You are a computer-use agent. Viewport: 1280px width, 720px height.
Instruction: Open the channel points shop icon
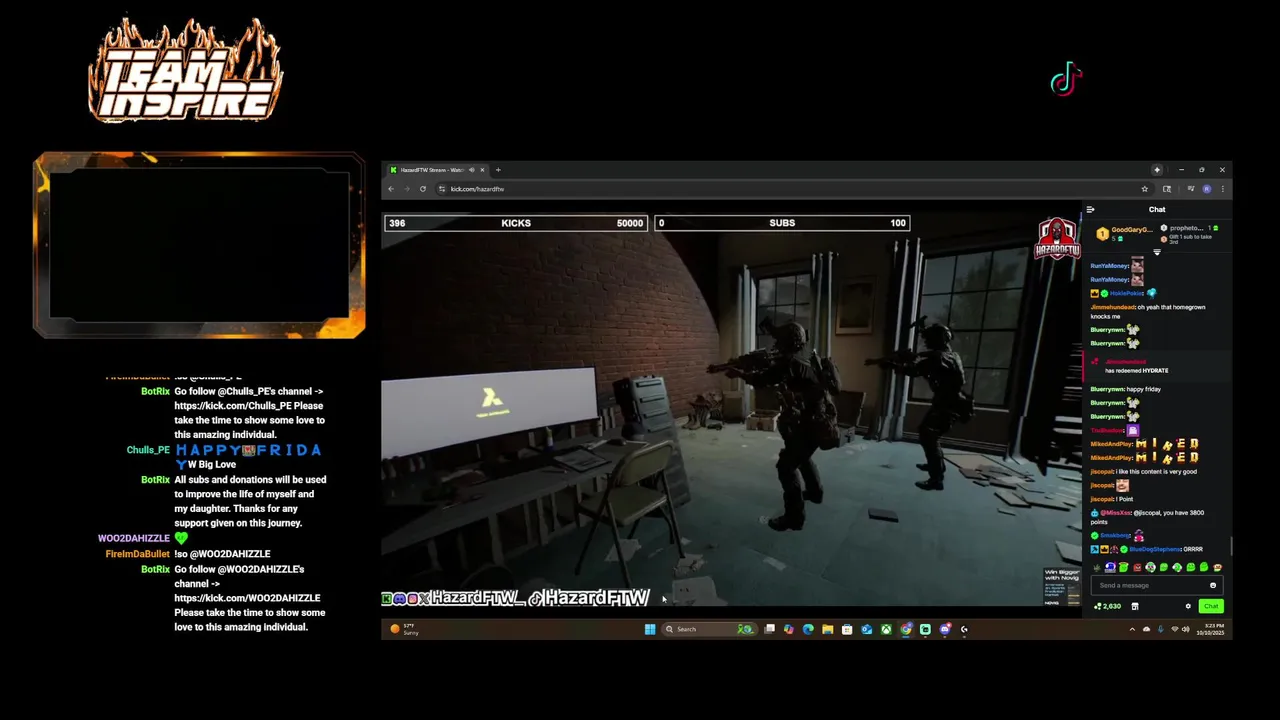1135,606
